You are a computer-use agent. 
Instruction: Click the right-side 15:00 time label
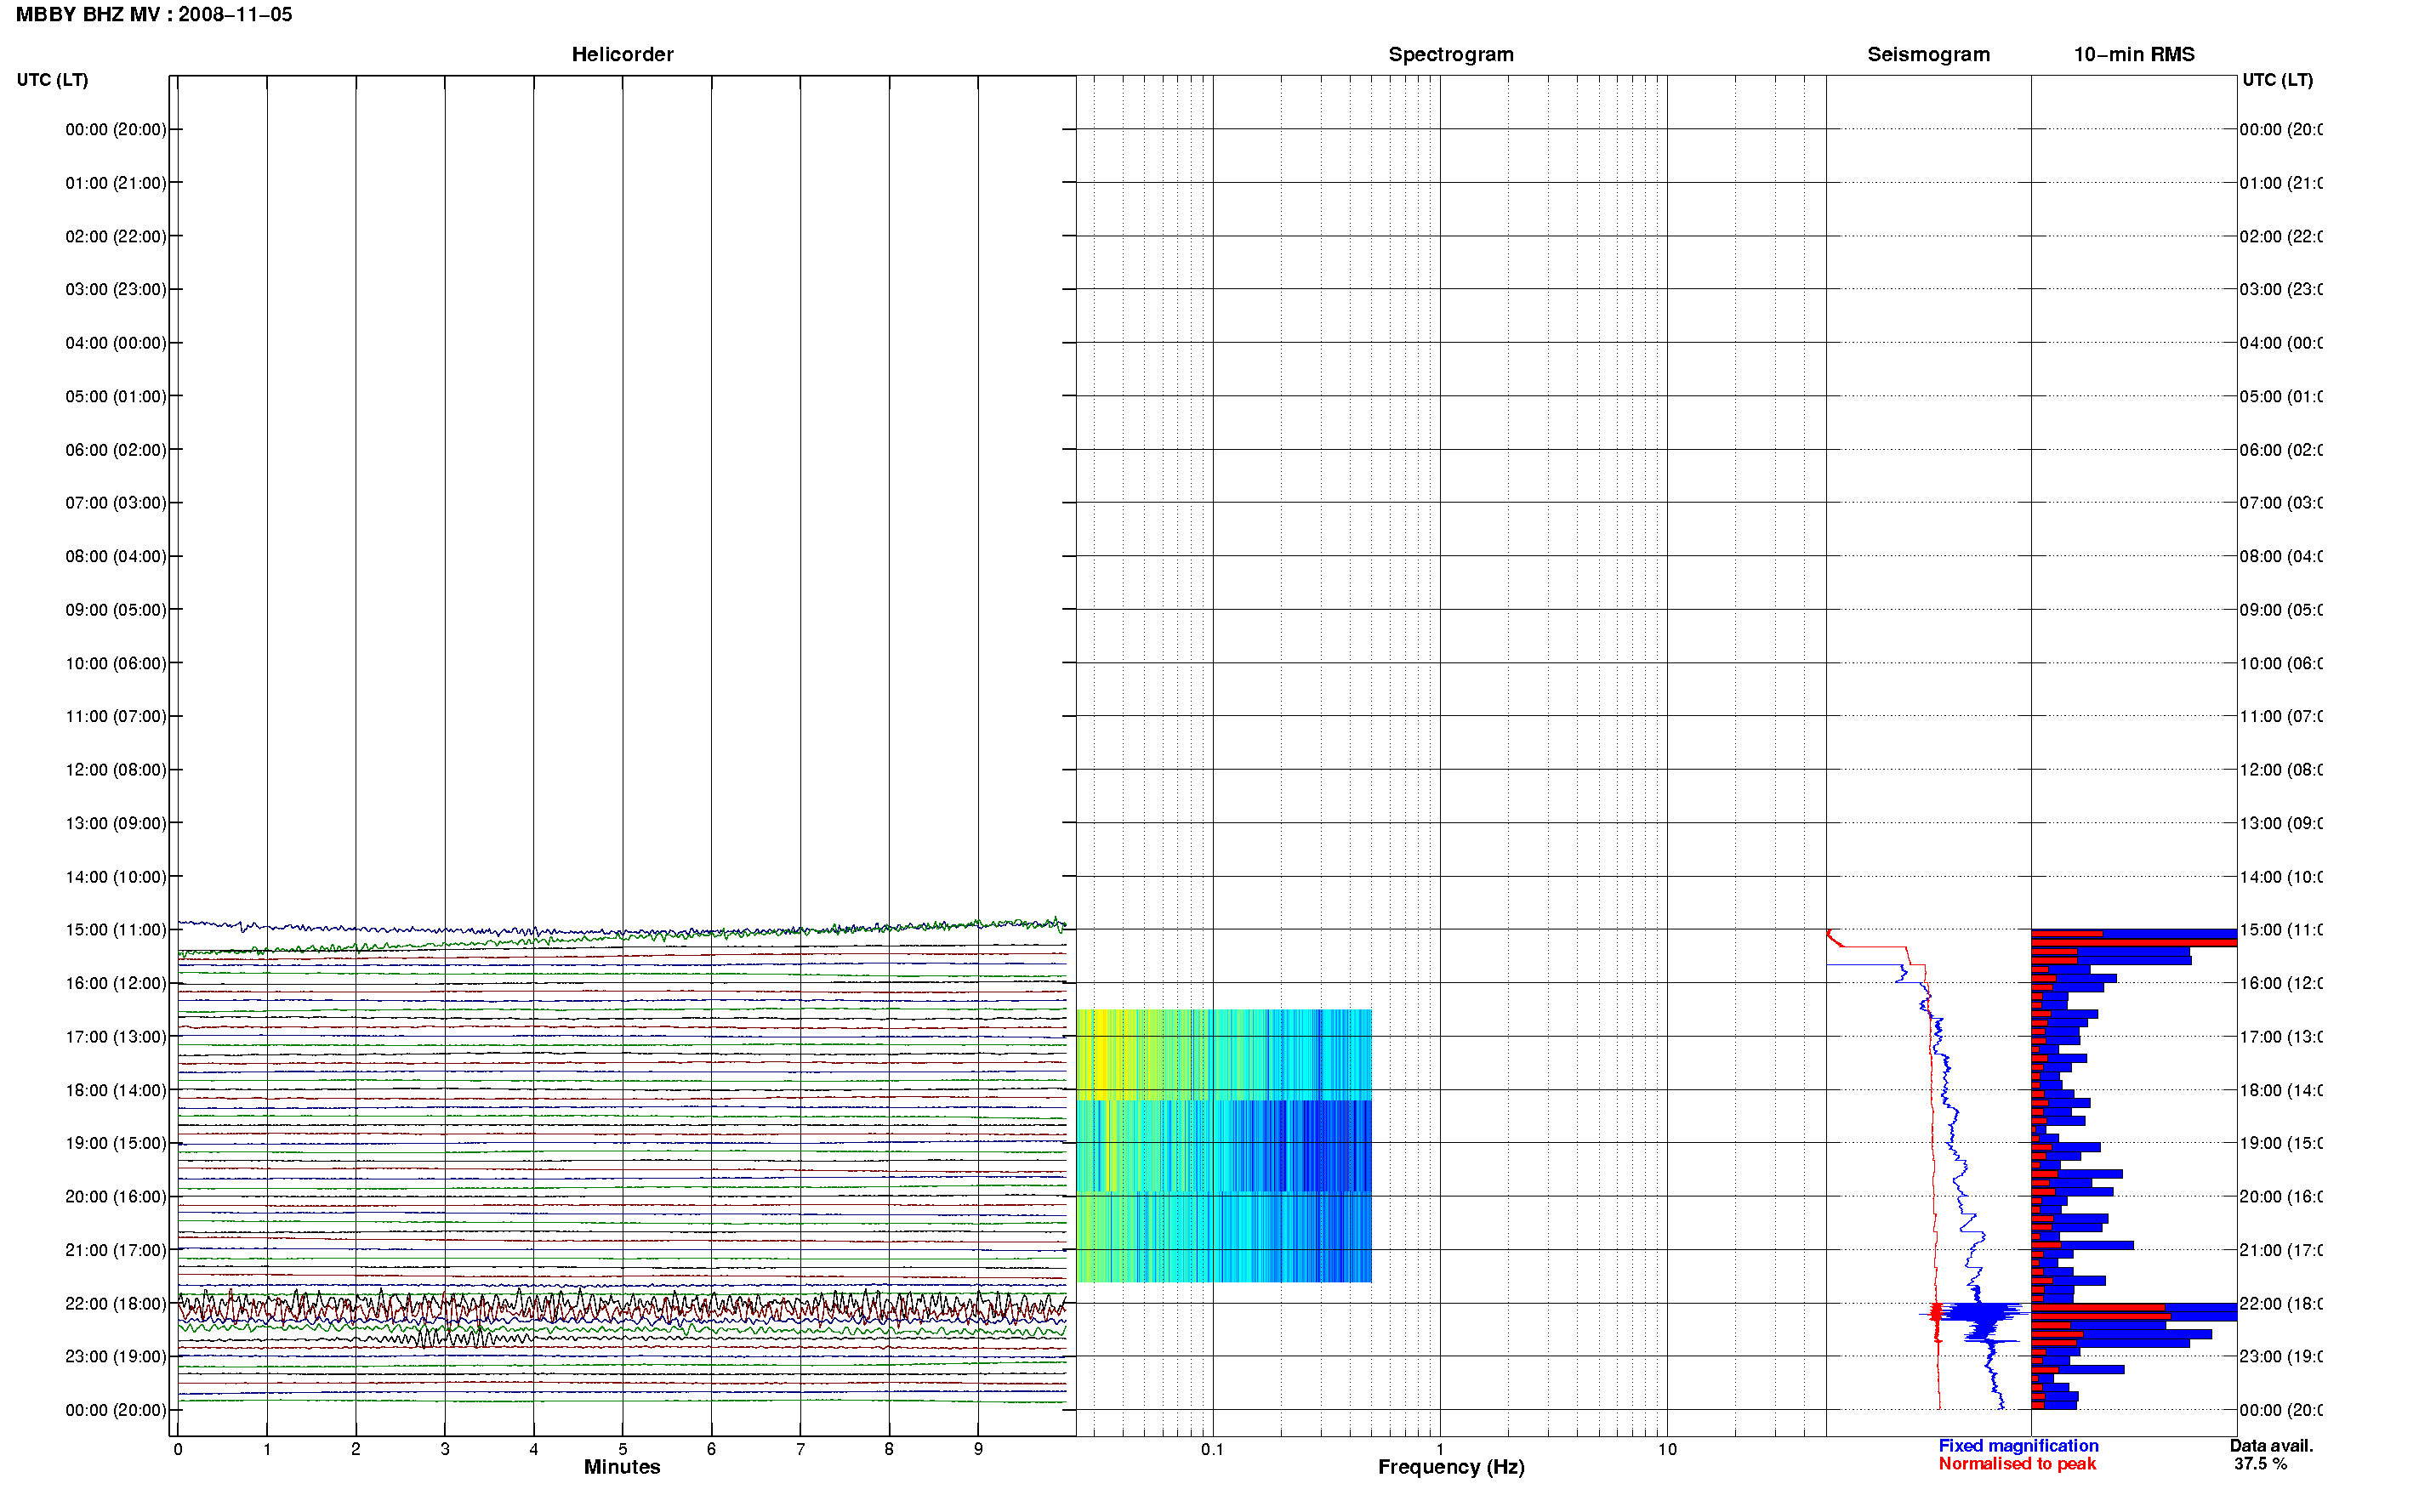click(2280, 930)
